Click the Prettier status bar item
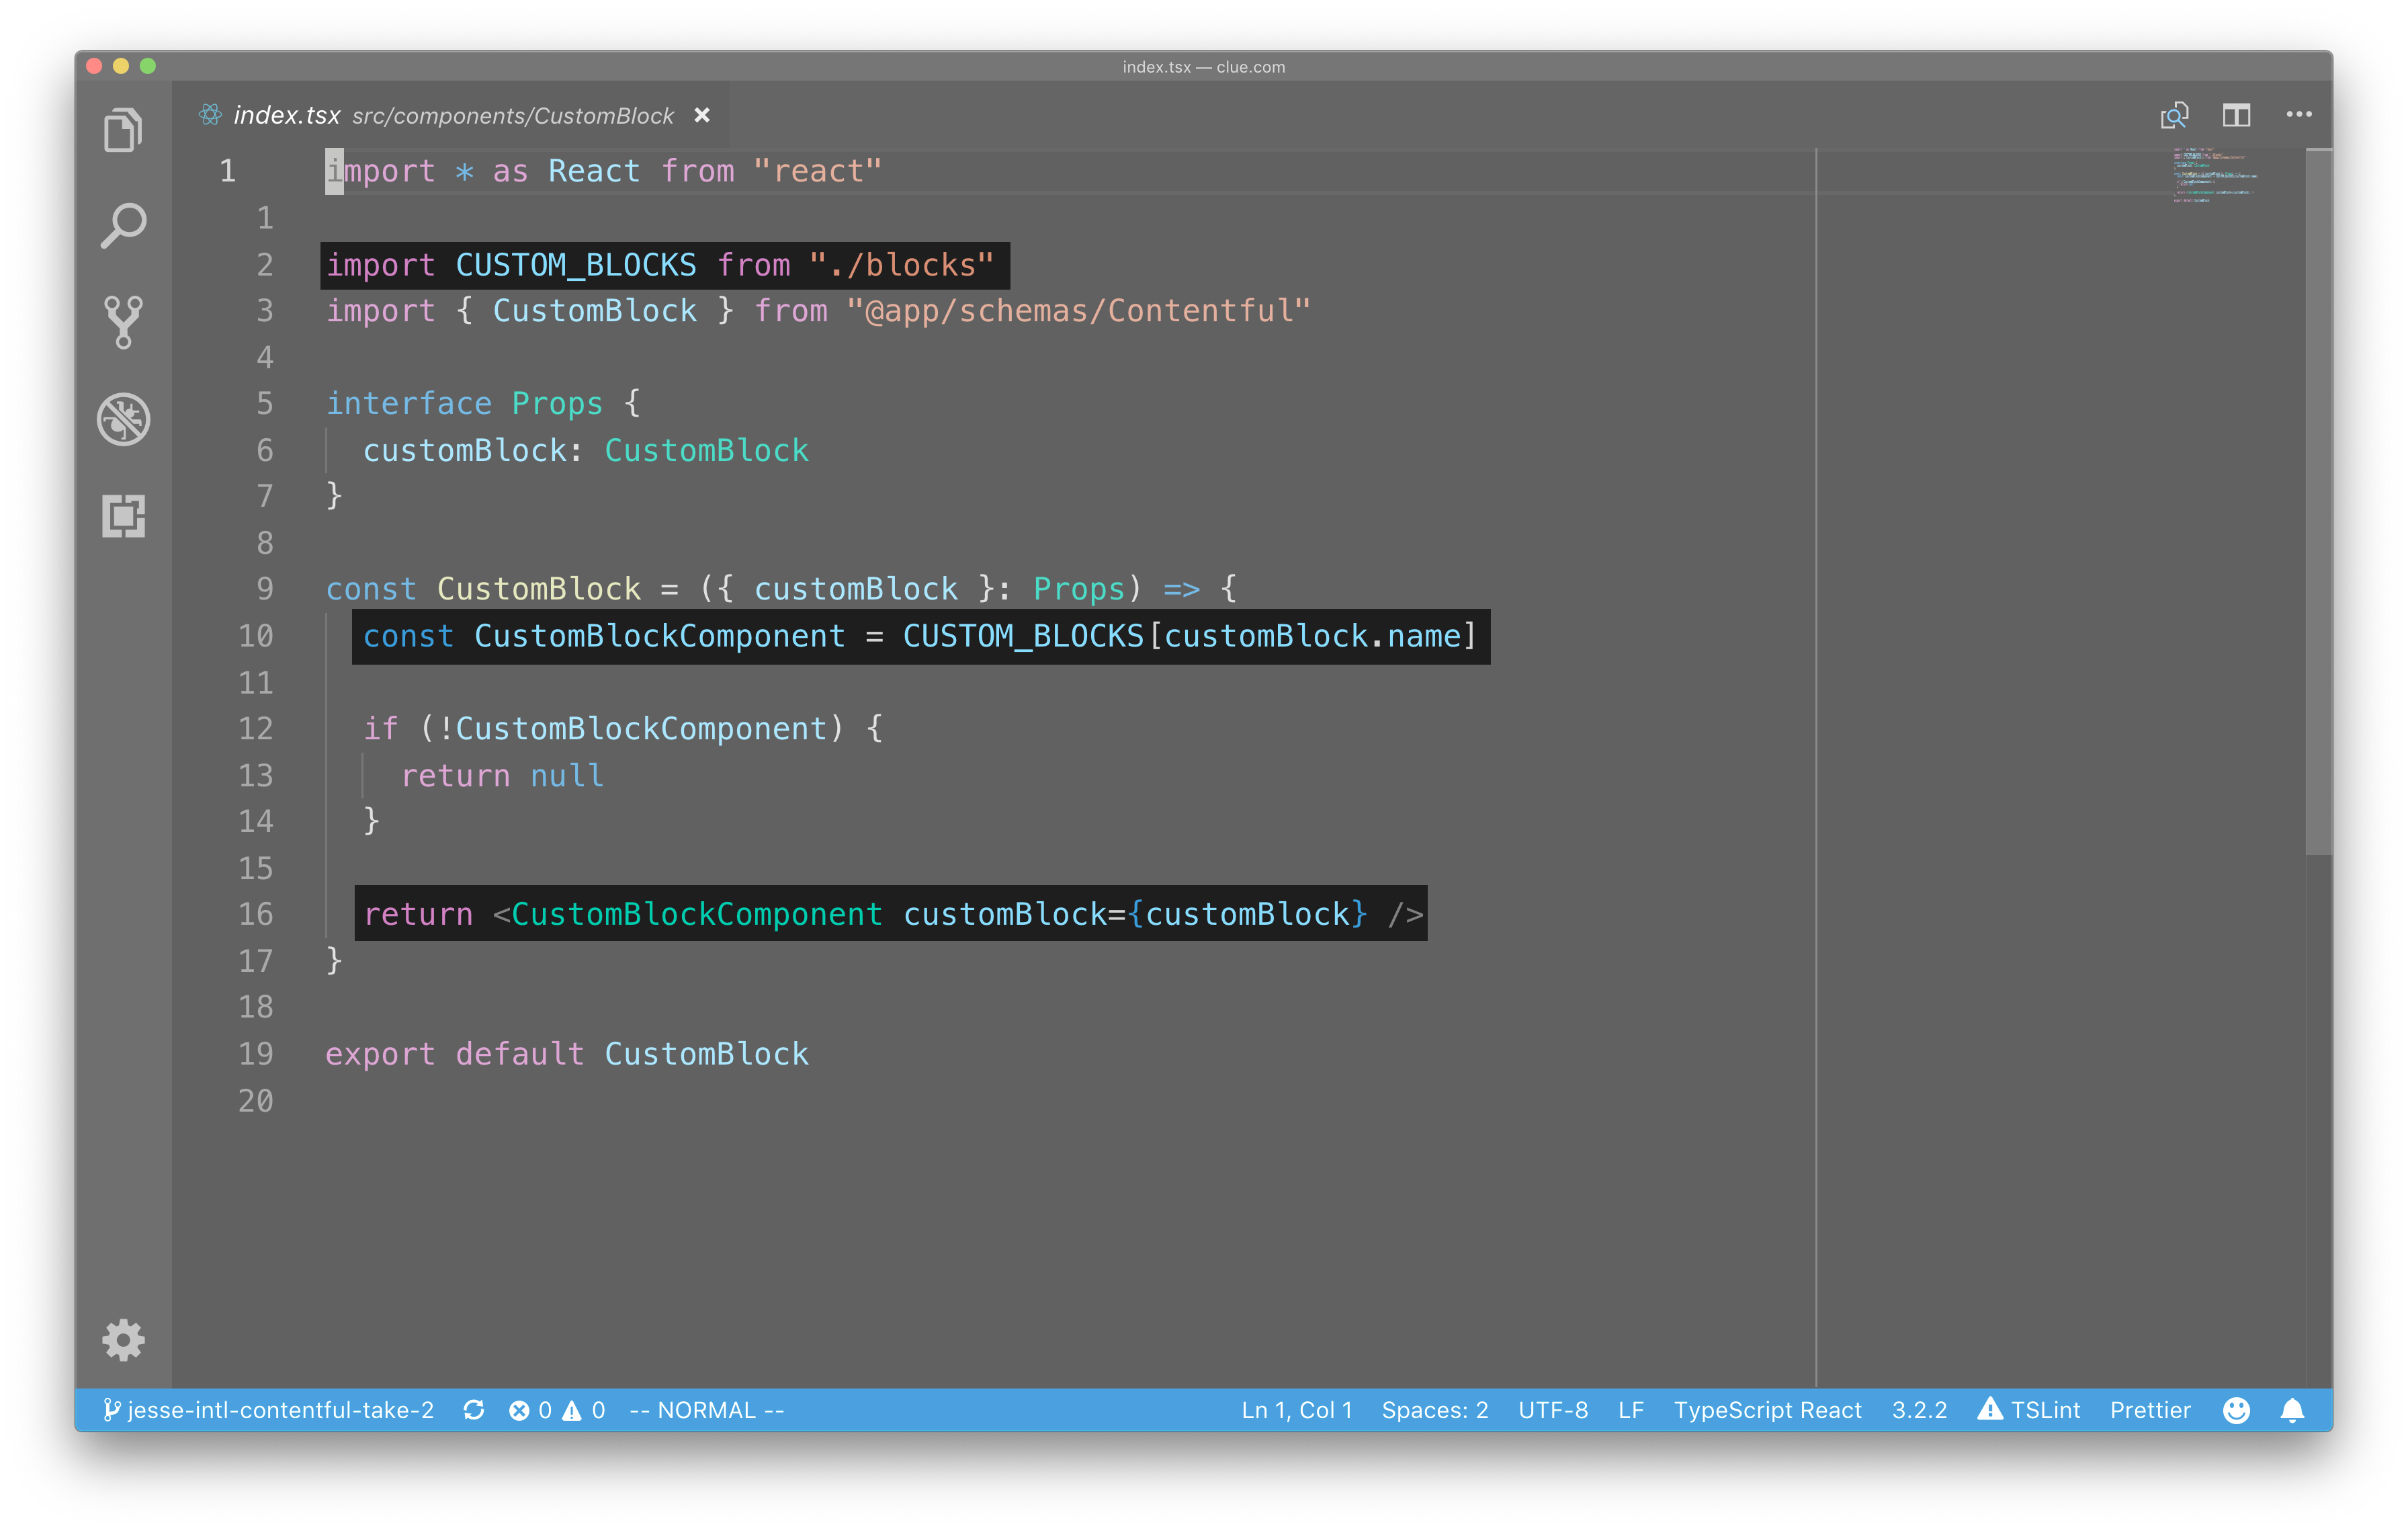The height and width of the screenshot is (1531, 2408). [x=2150, y=1410]
